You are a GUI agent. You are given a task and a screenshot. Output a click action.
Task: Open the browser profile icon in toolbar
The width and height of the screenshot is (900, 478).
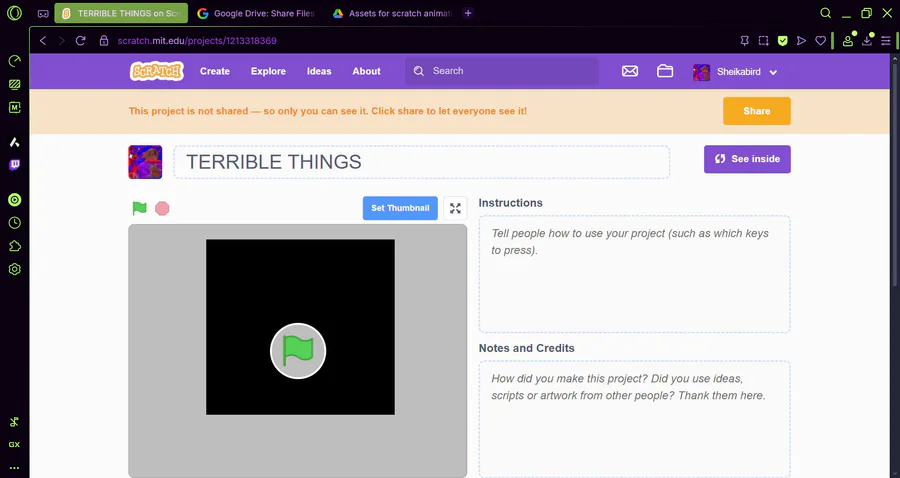[x=848, y=41]
